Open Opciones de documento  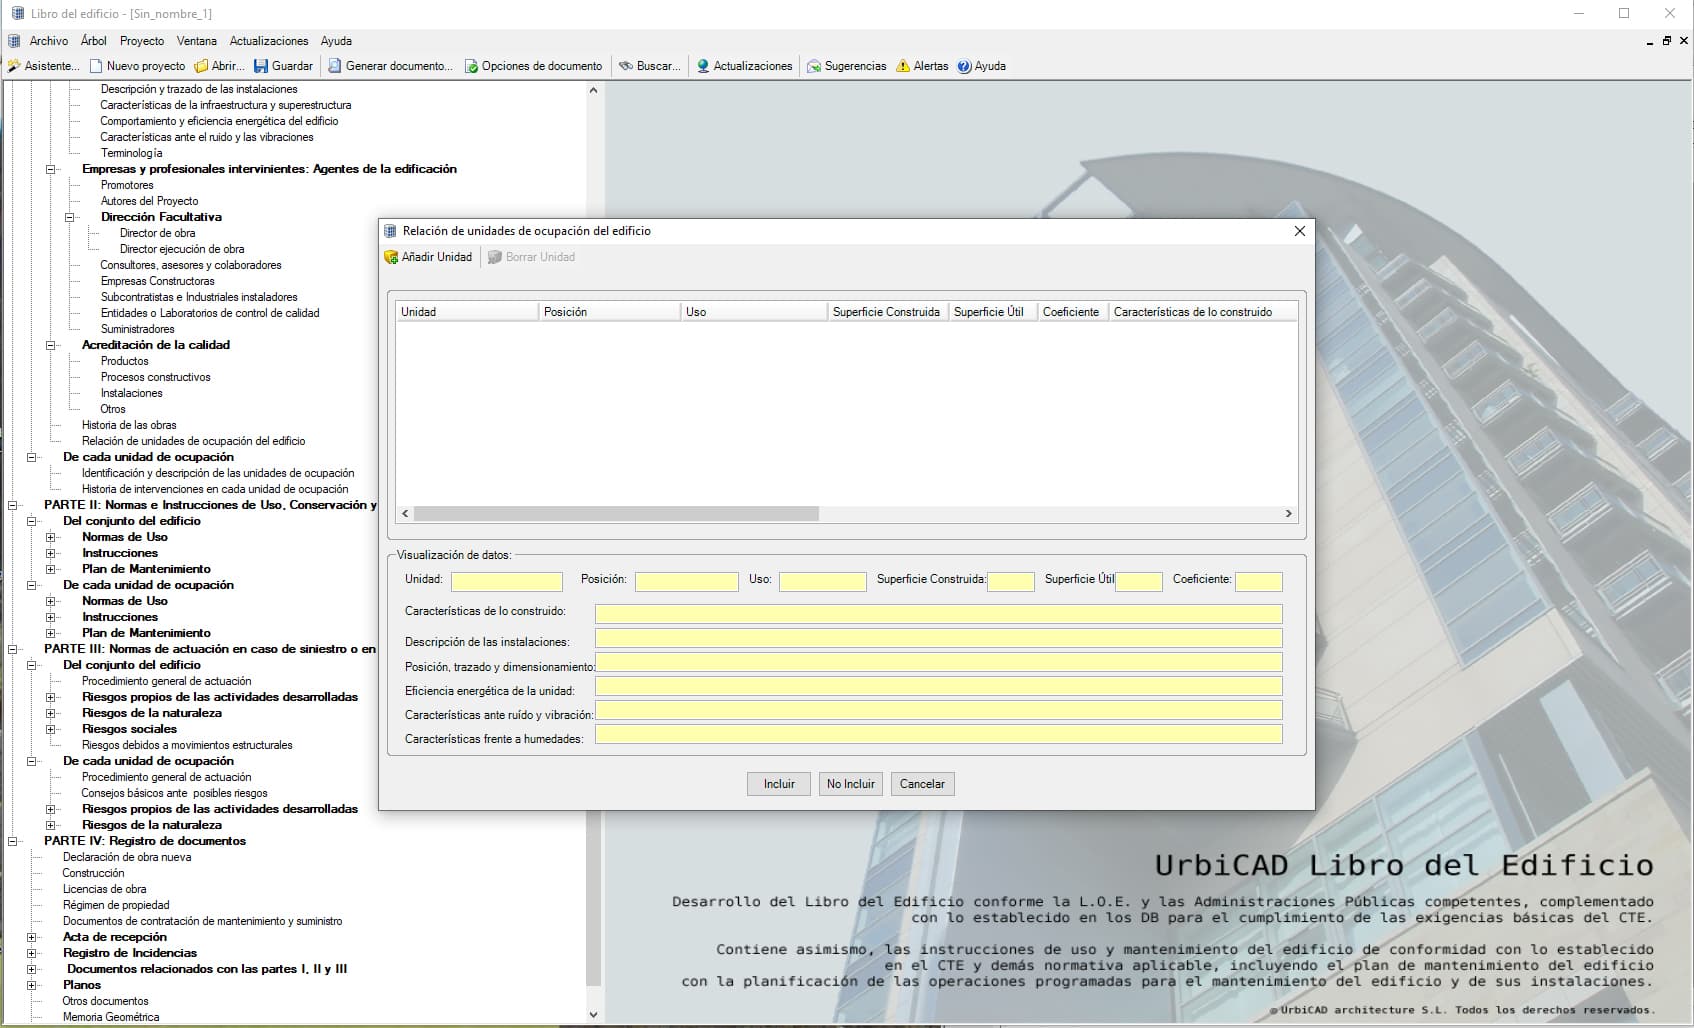533,66
